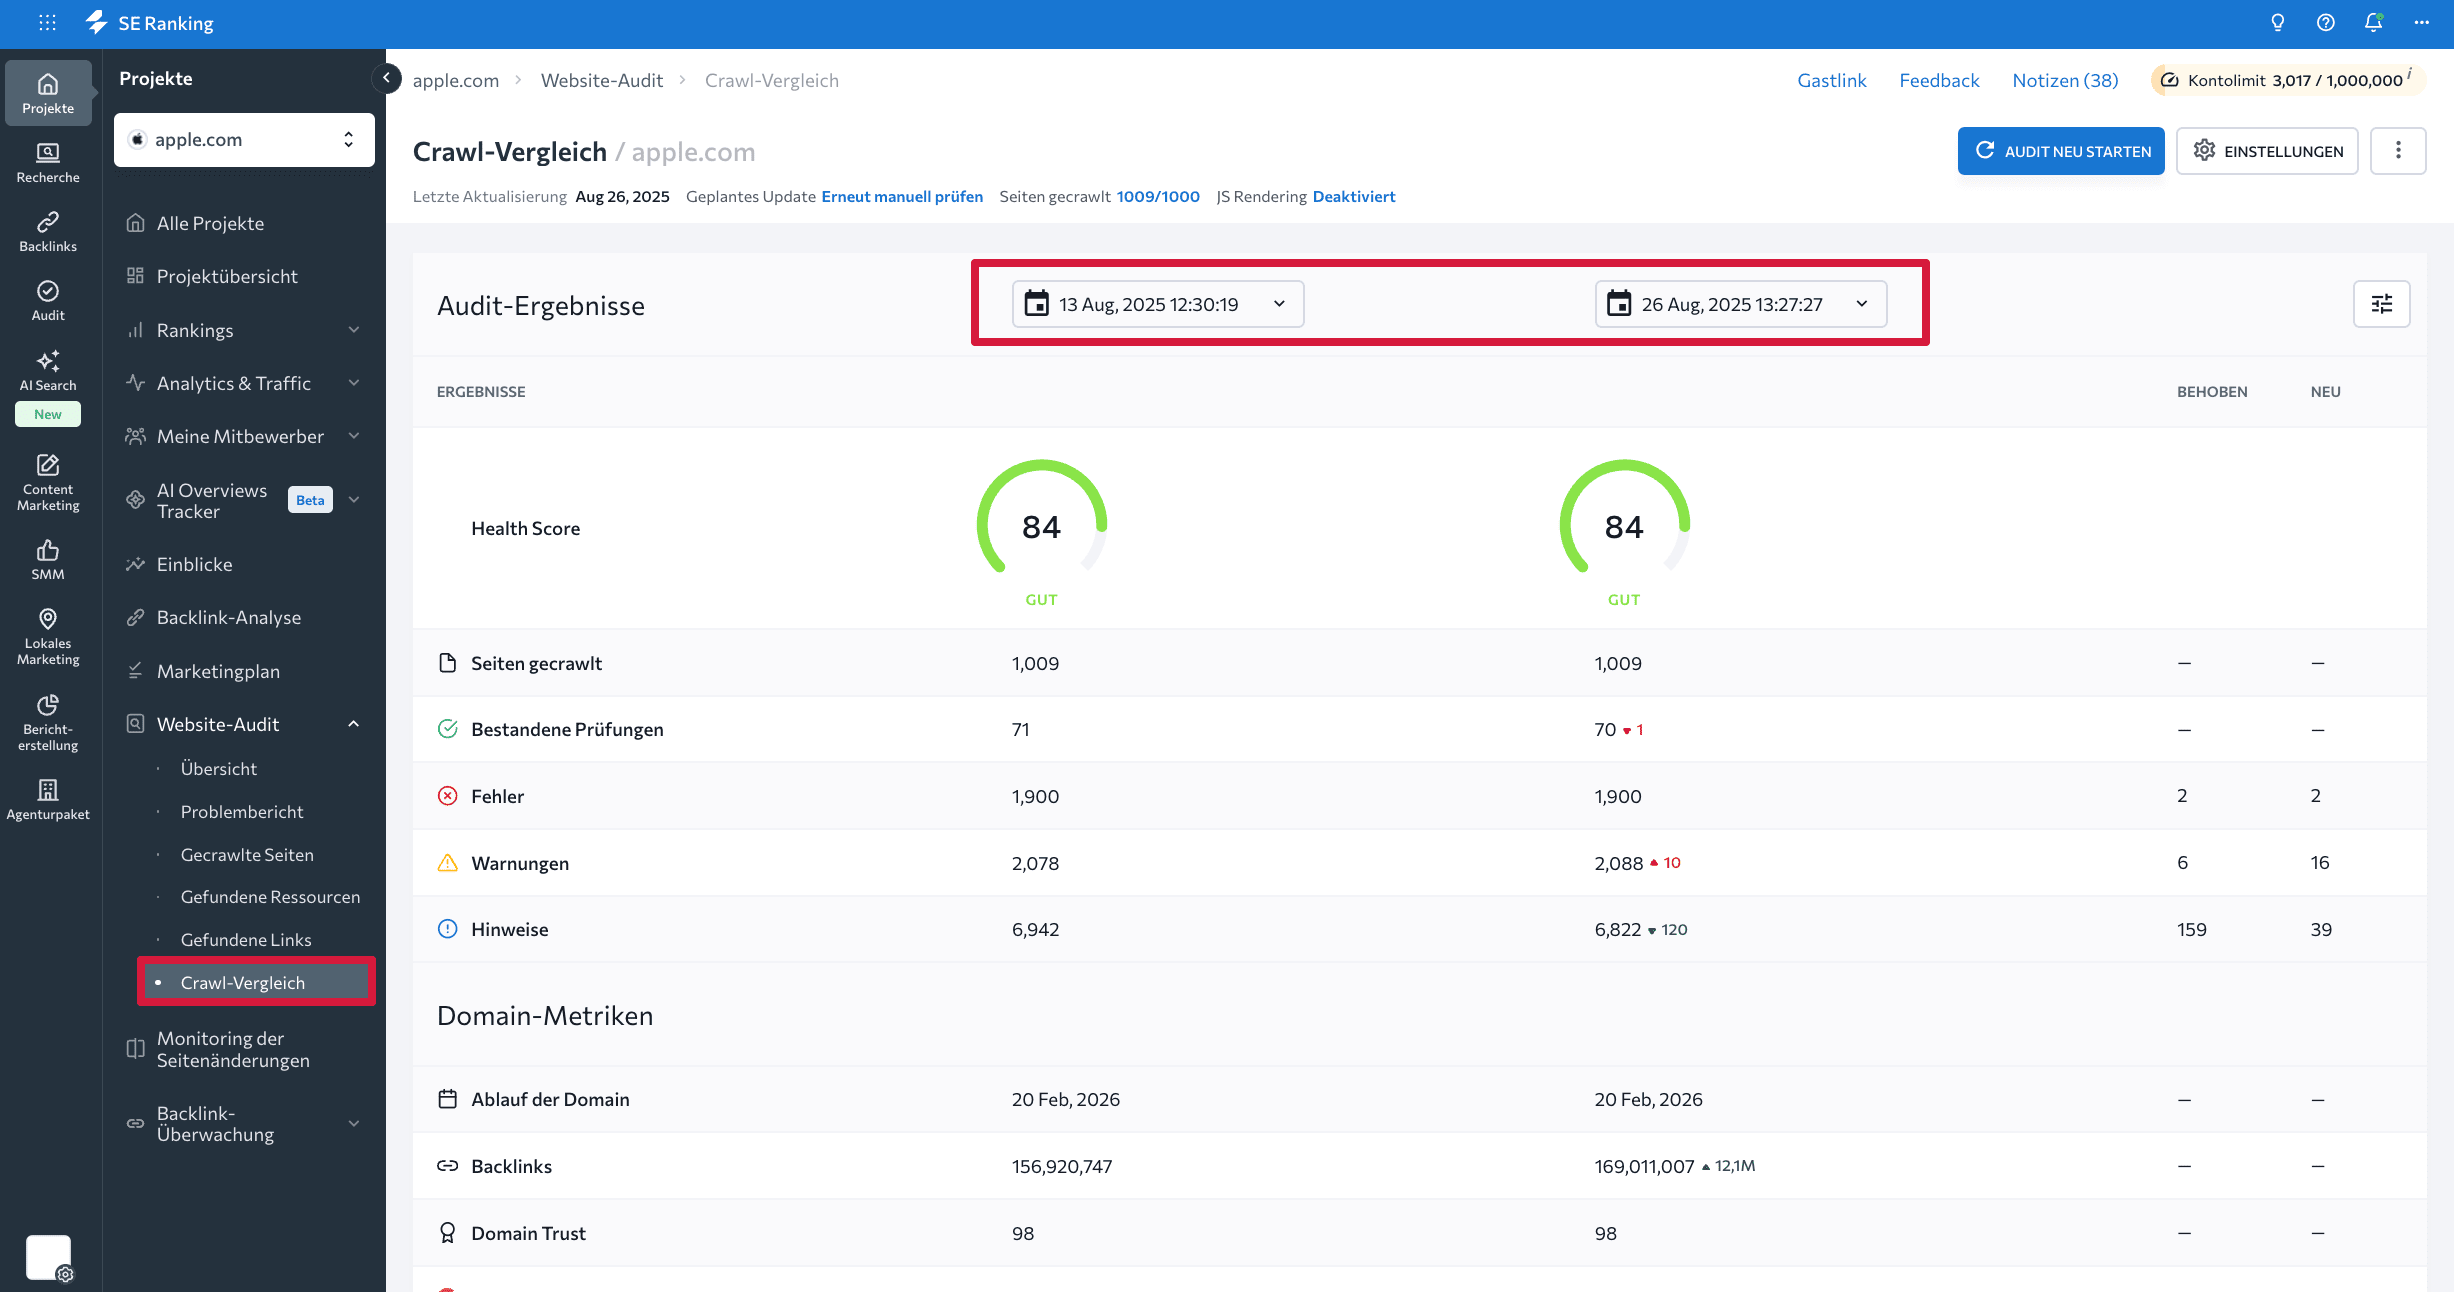Open the apple.com project selector dropdown
The image size is (2454, 1292).
coord(244,140)
